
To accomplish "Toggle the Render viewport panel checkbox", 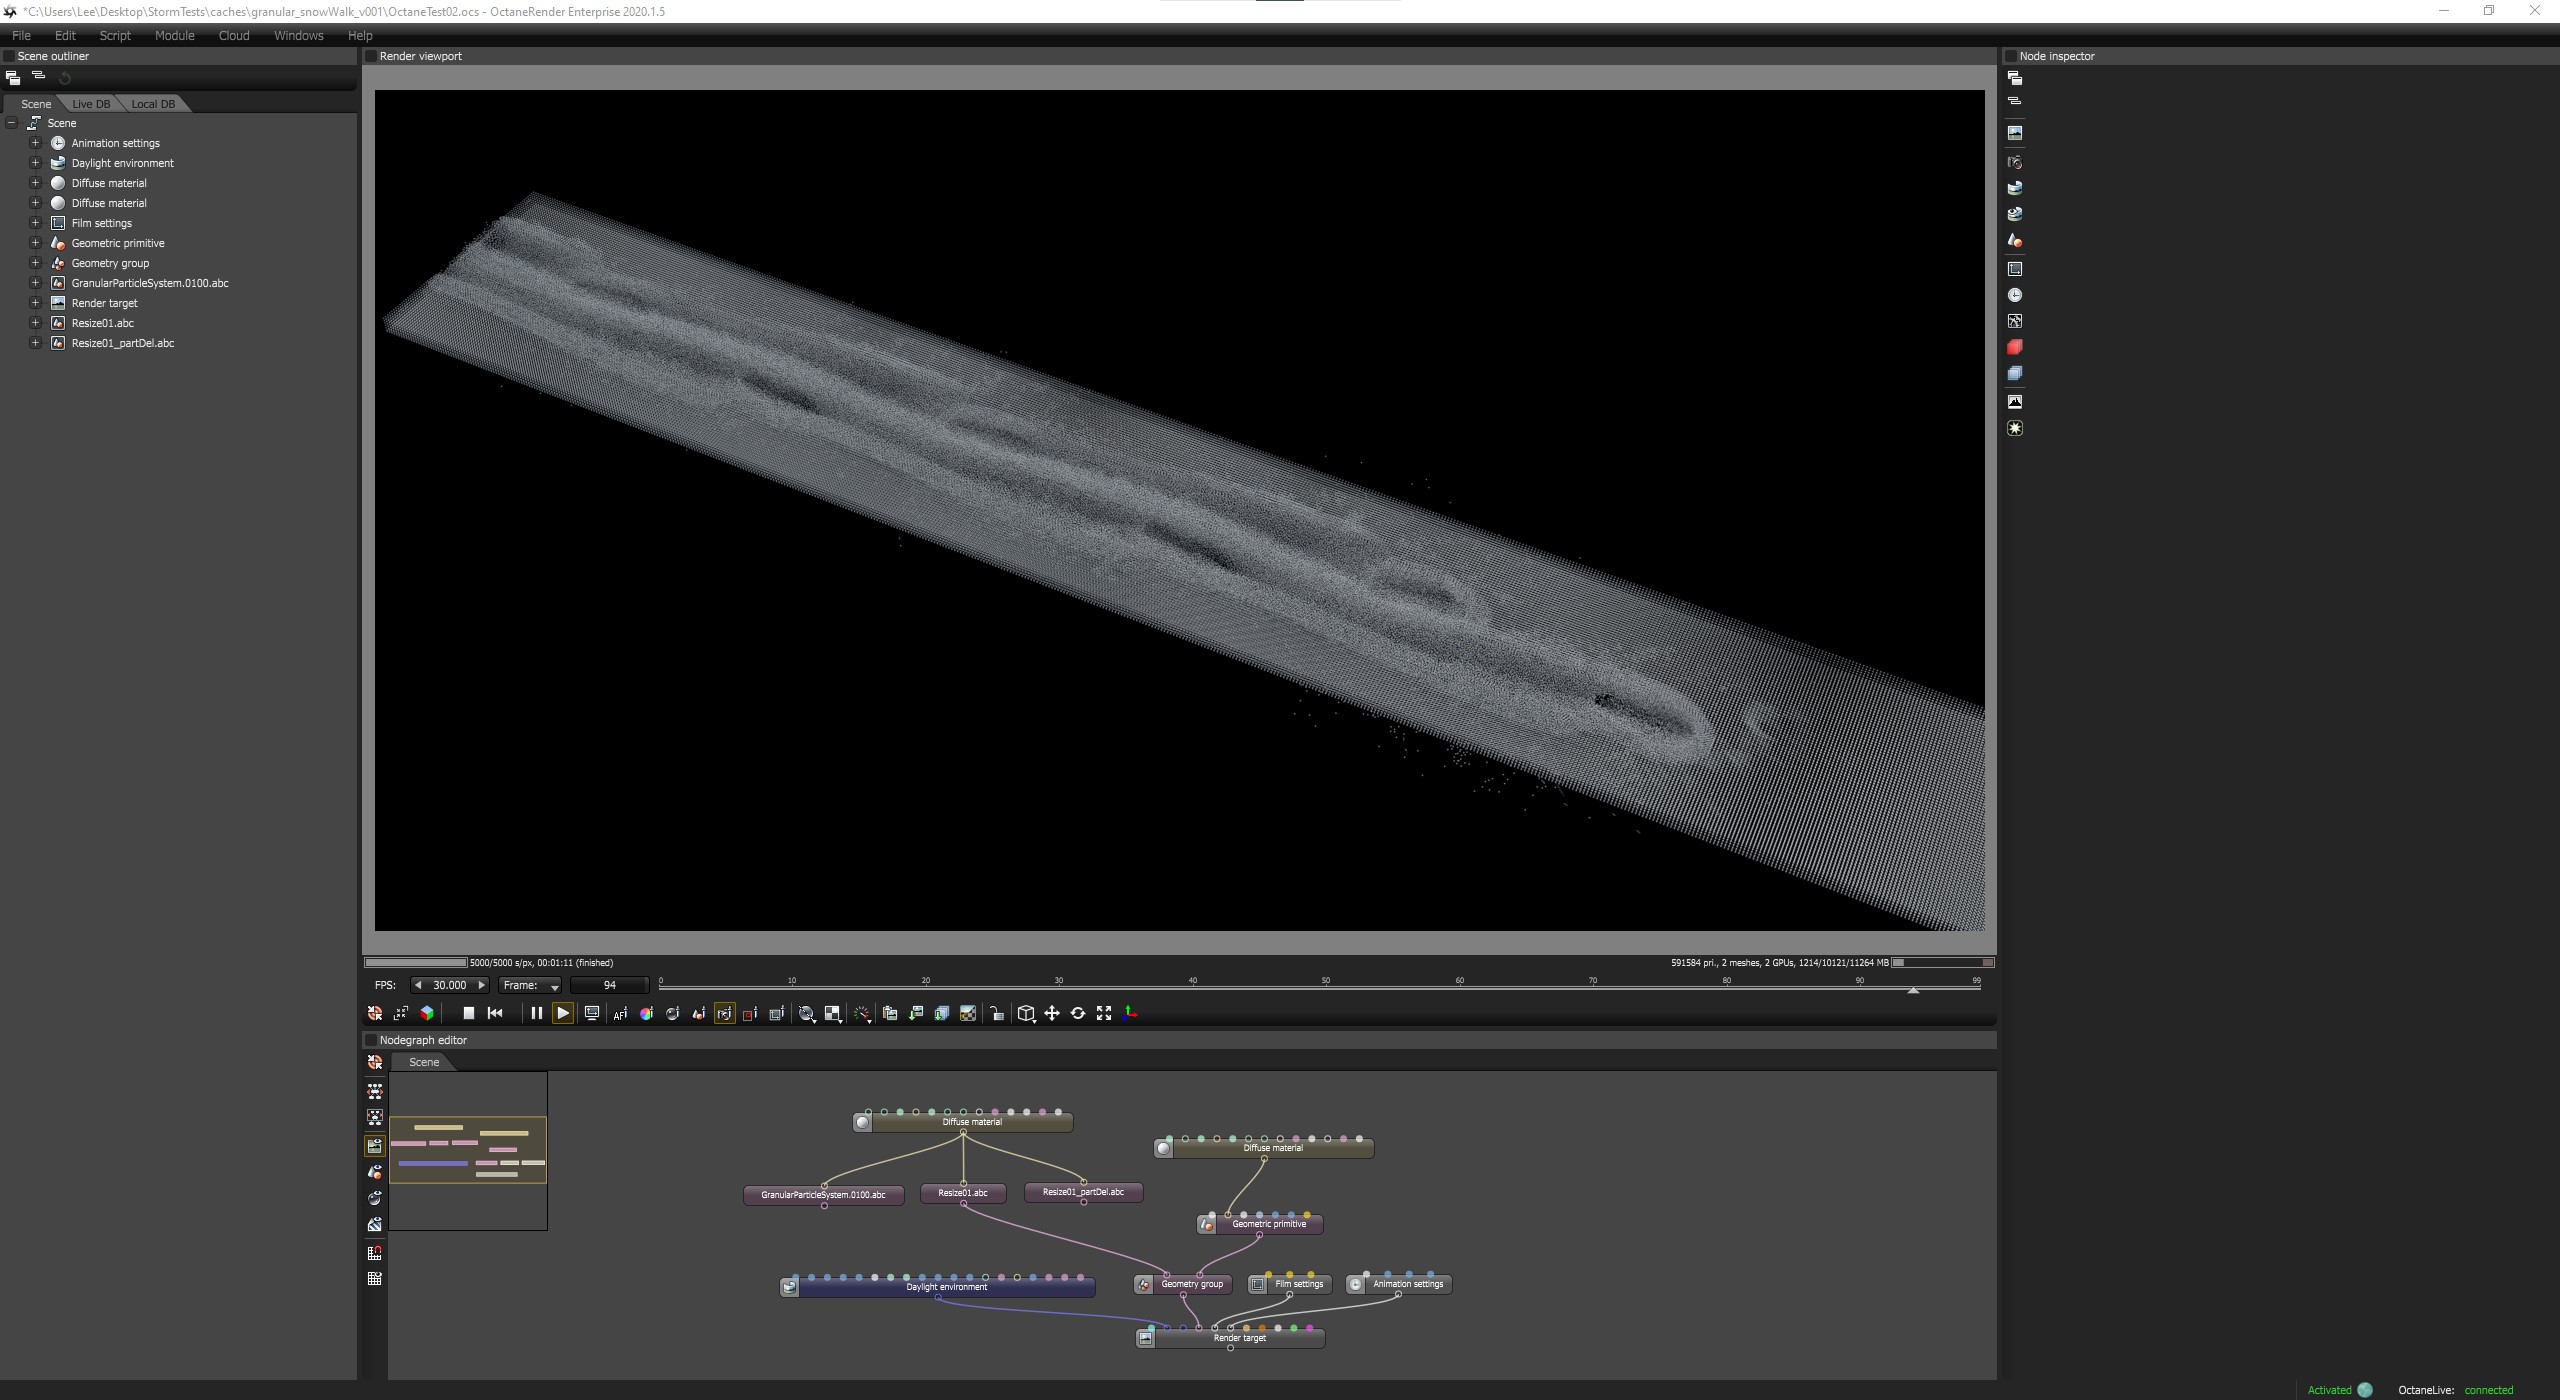I will pos(371,56).
